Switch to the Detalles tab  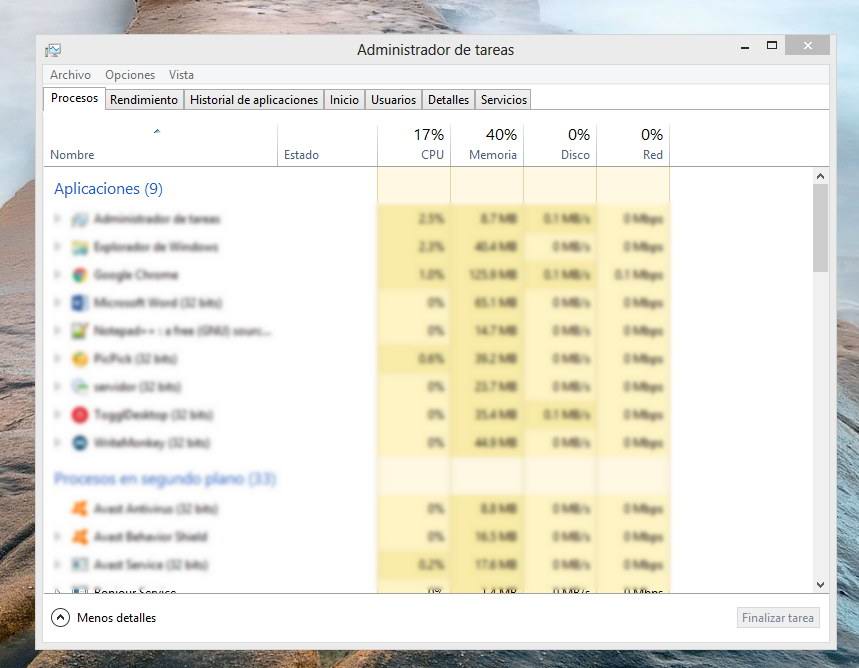(448, 100)
